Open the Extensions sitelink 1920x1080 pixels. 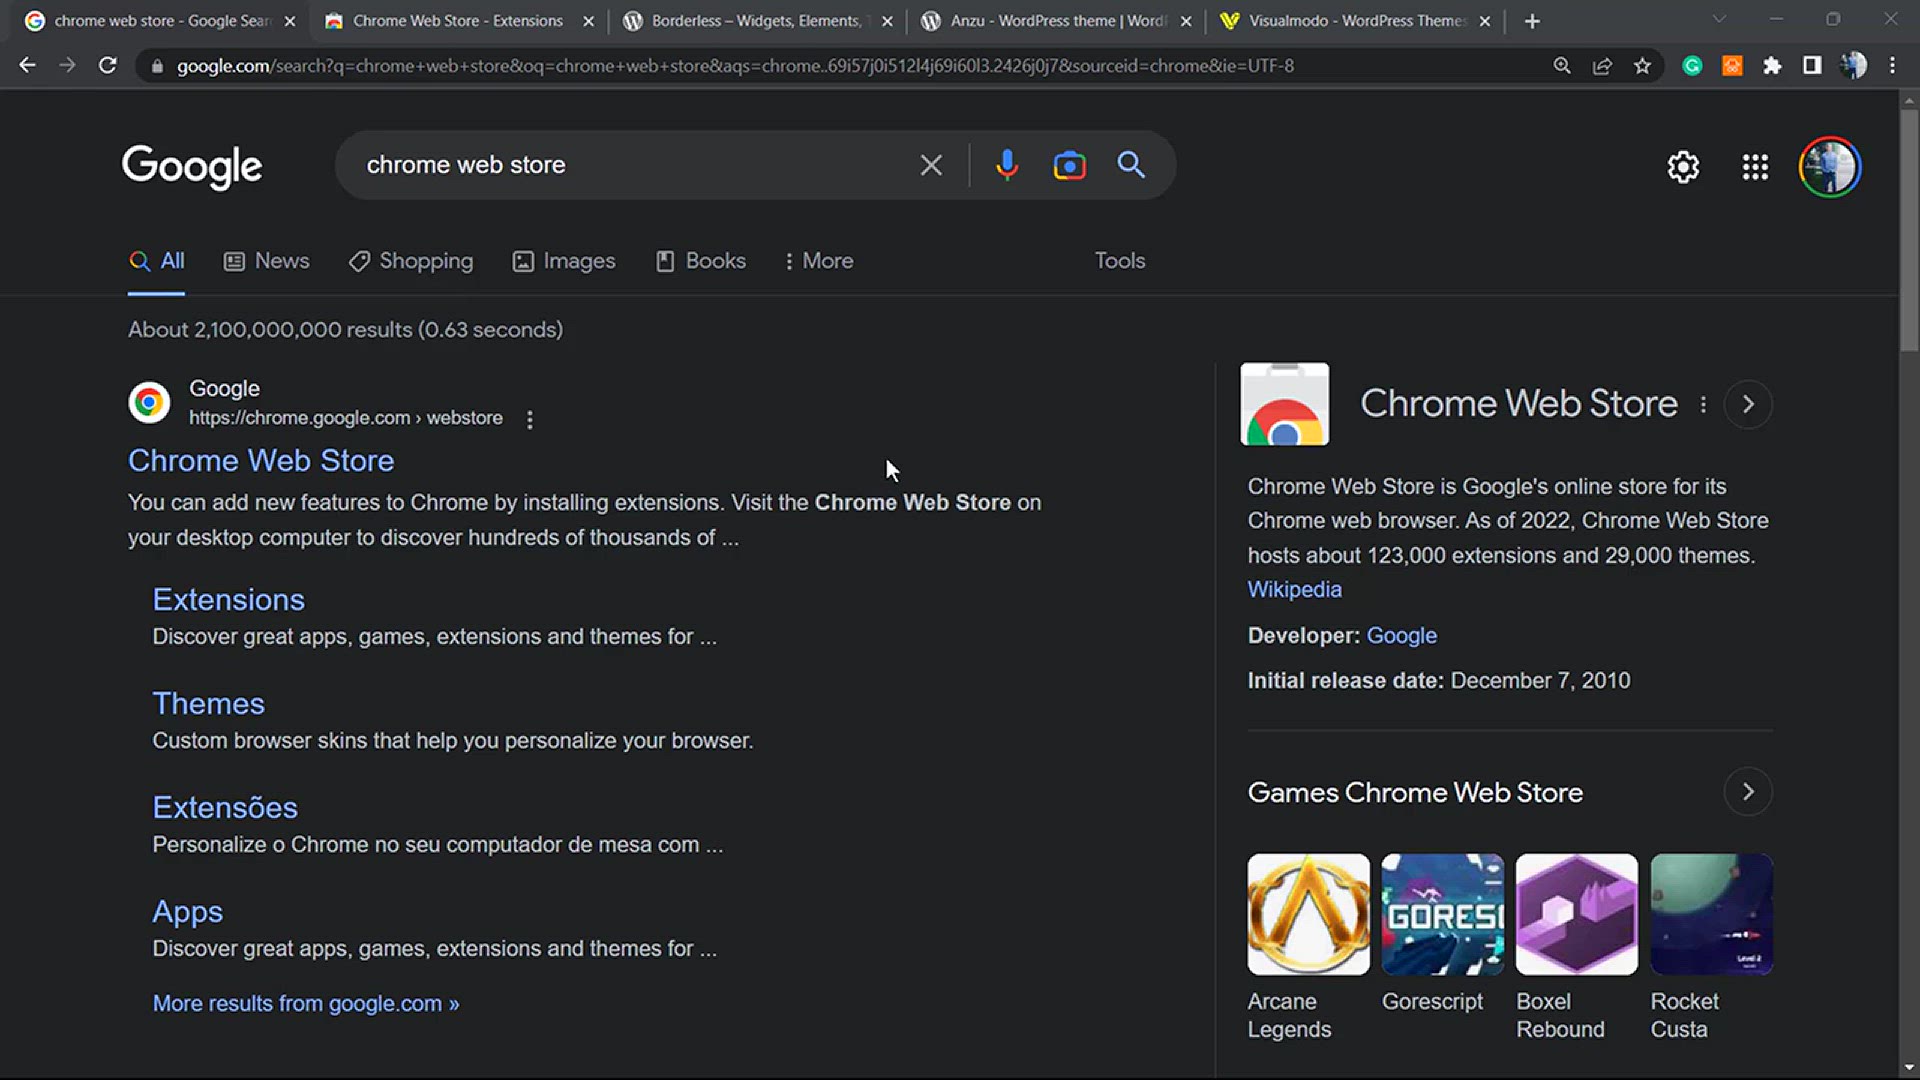(x=229, y=600)
